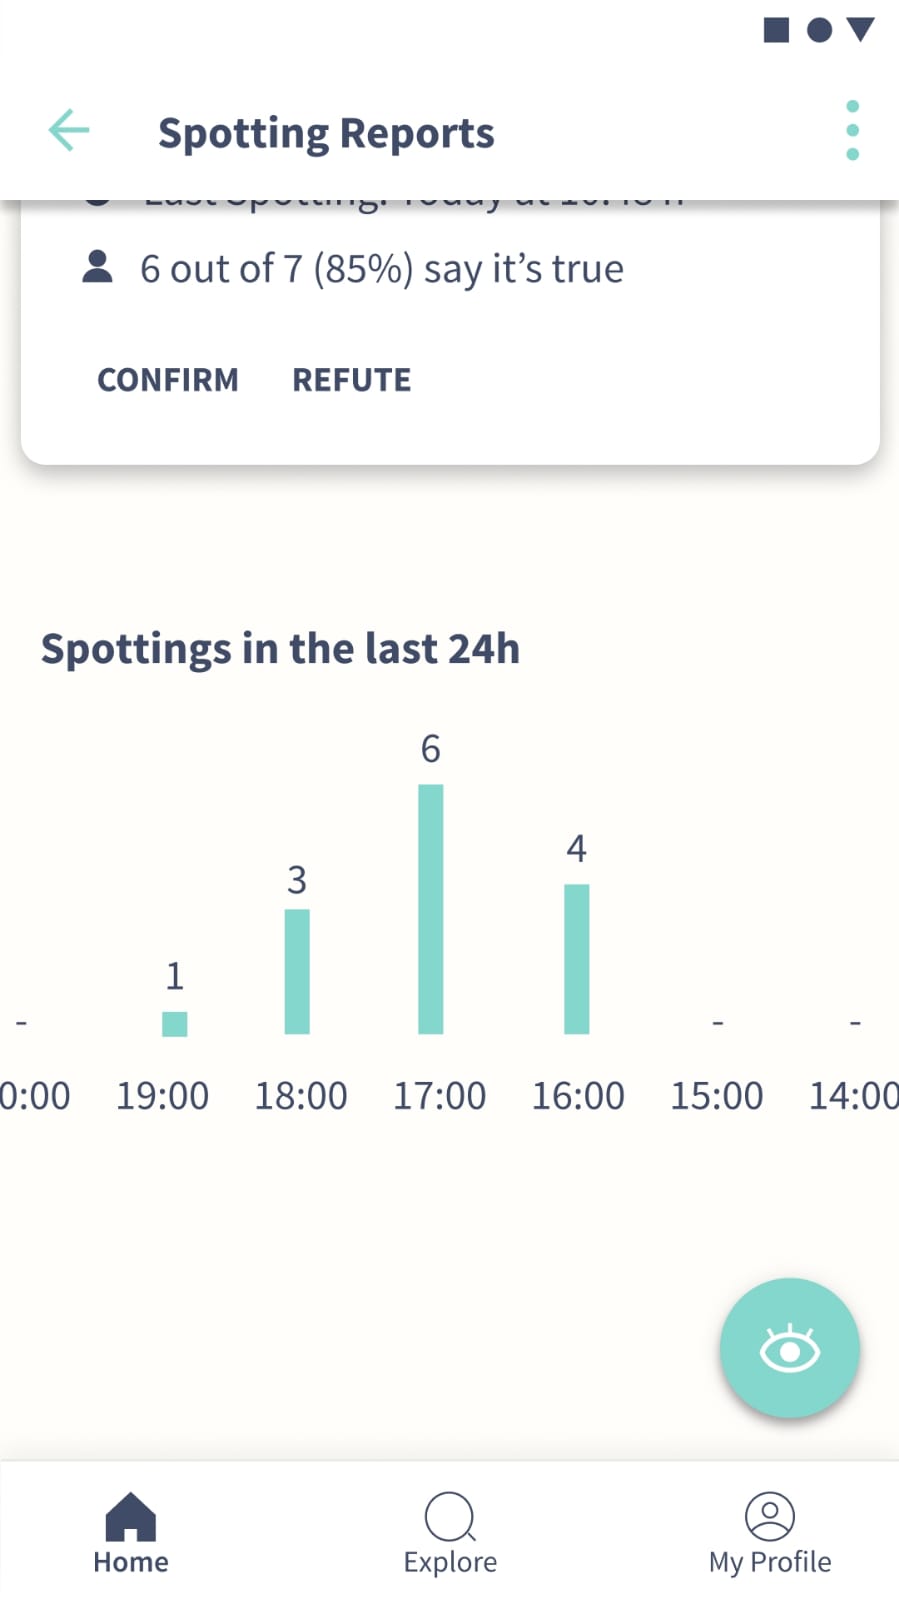Select the 16:00 bar with 4 spottings
The width and height of the screenshot is (899, 1599).
pyautogui.click(x=577, y=959)
